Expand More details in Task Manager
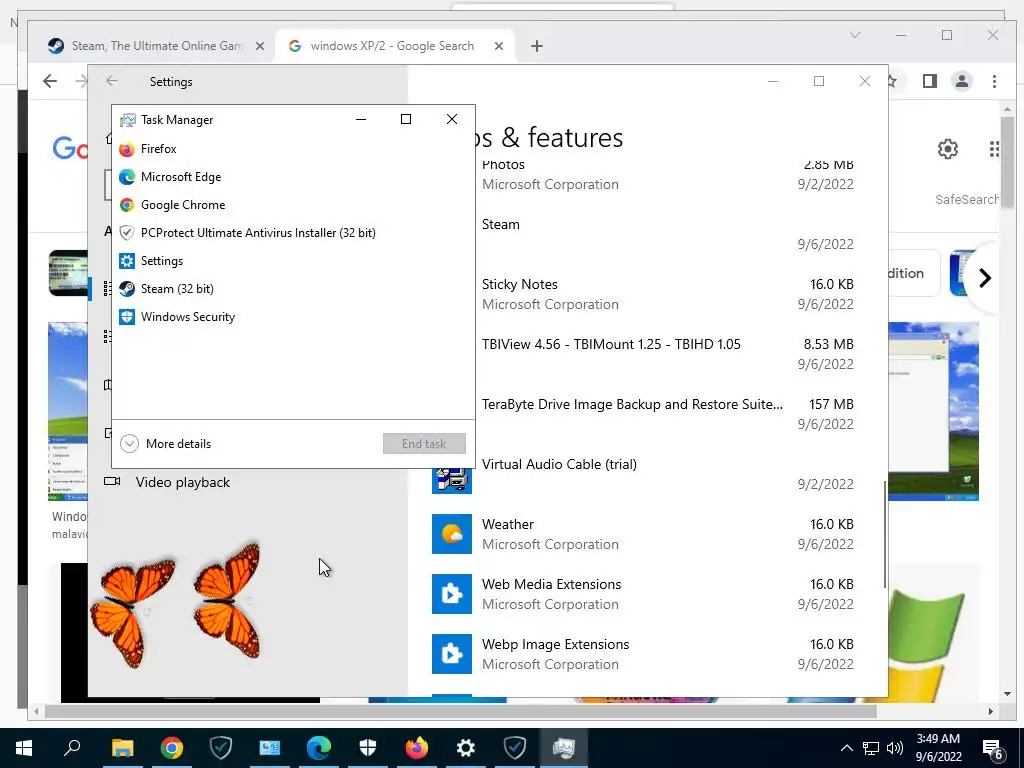The height and width of the screenshot is (768, 1024). point(166,443)
